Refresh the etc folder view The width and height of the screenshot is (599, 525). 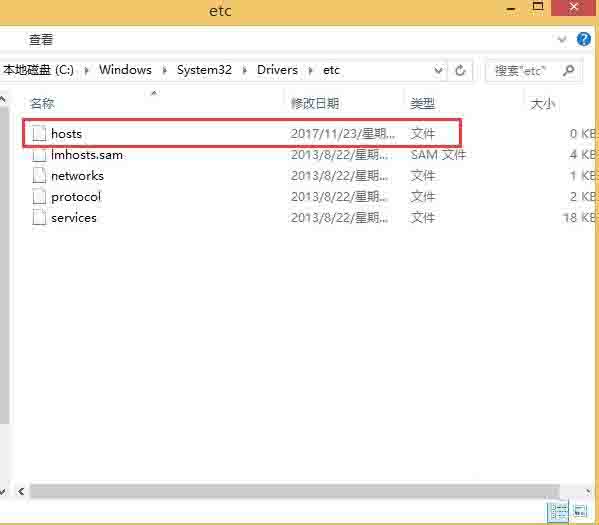pyautogui.click(x=460, y=71)
